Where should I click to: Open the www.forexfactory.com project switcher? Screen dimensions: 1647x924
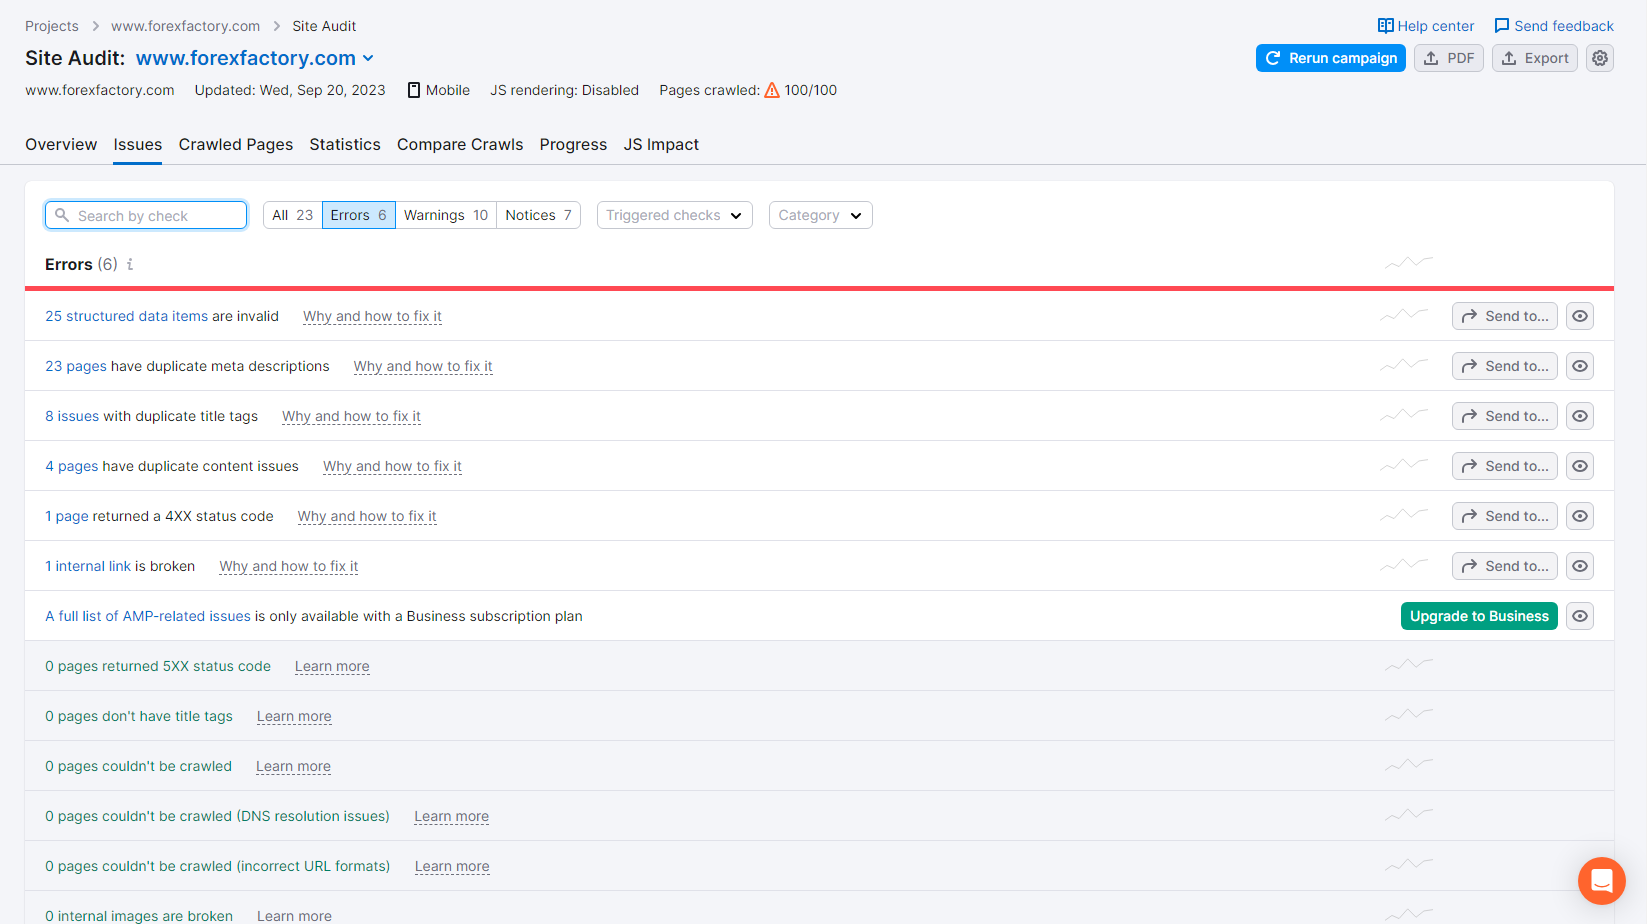coord(255,58)
